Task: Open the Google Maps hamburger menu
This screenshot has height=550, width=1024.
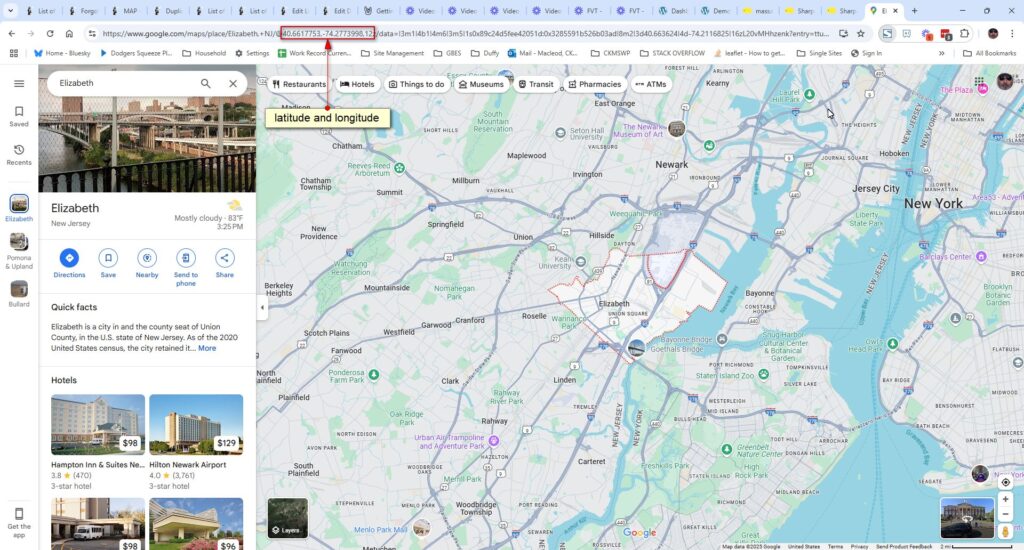Action: (19, 84)
